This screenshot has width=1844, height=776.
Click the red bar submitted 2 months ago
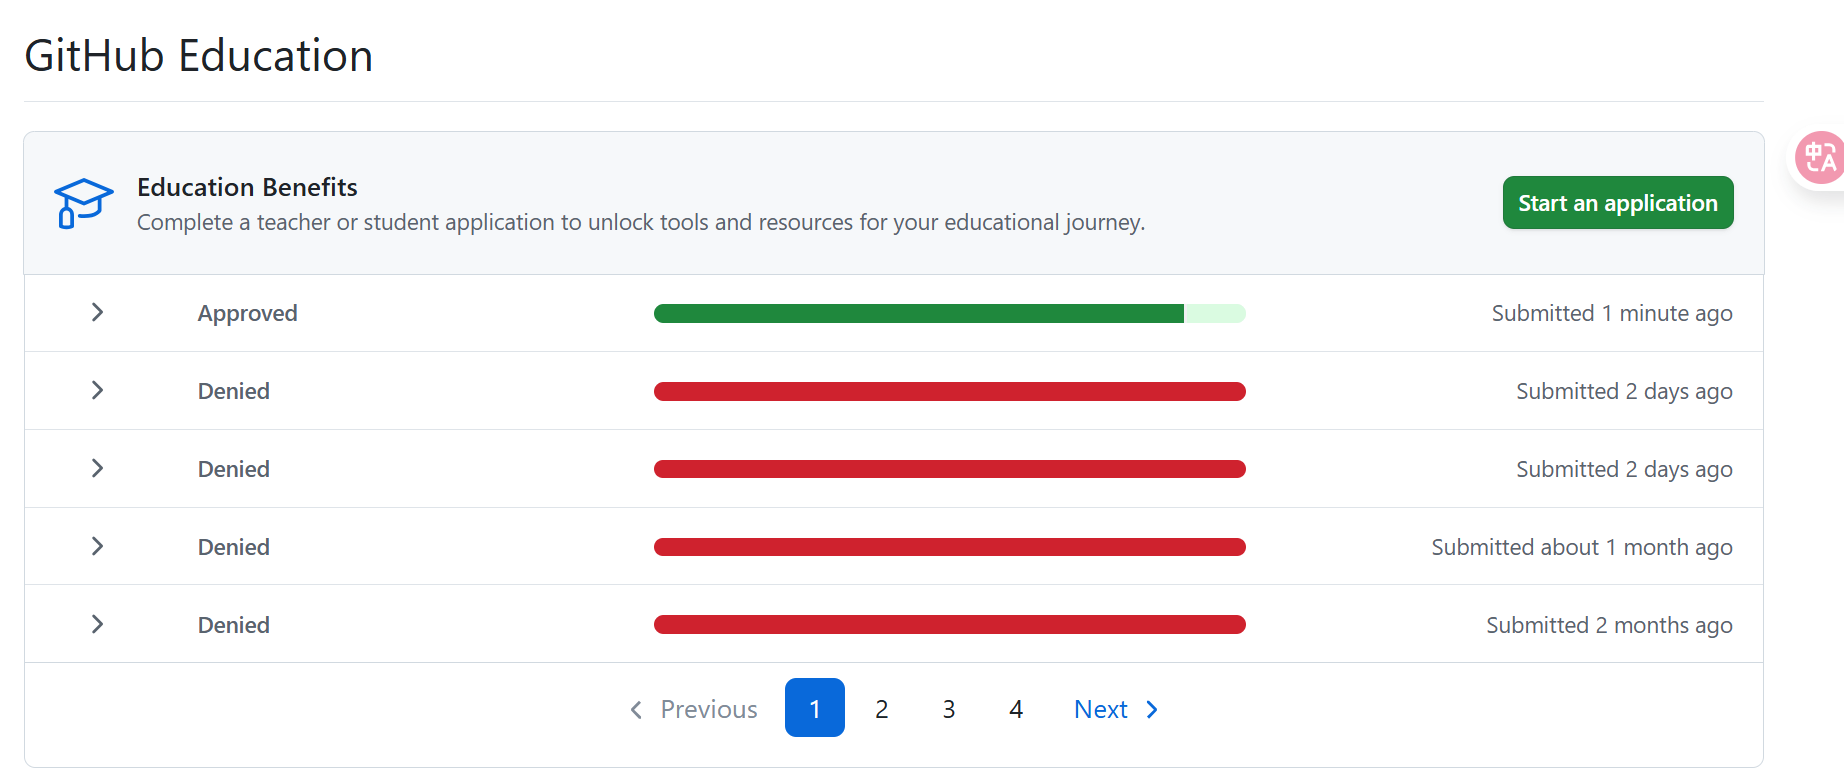(x=949, y=625)
